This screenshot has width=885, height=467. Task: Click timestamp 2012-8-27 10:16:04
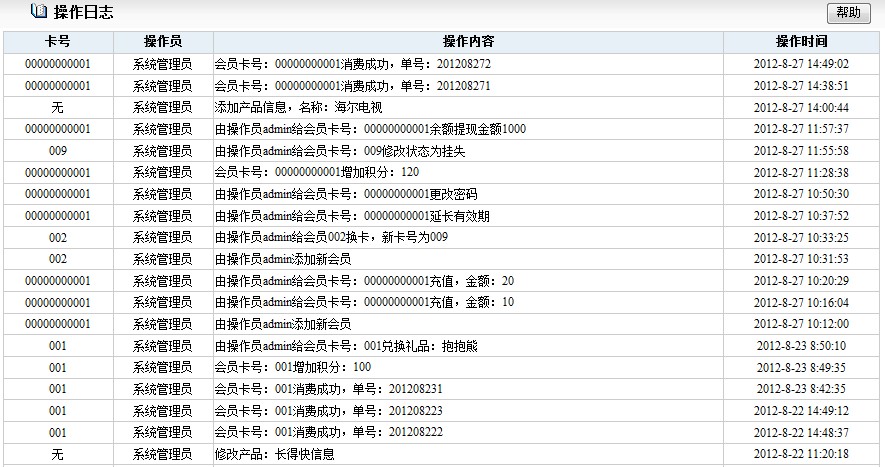pyautogui.click(x=801, y=303)
